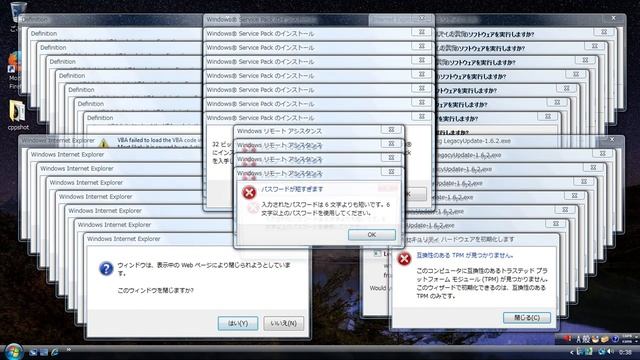Click the red error icon beside パスワードが短すぎます
Screen dimensions: 640x360
click(249, 192)
